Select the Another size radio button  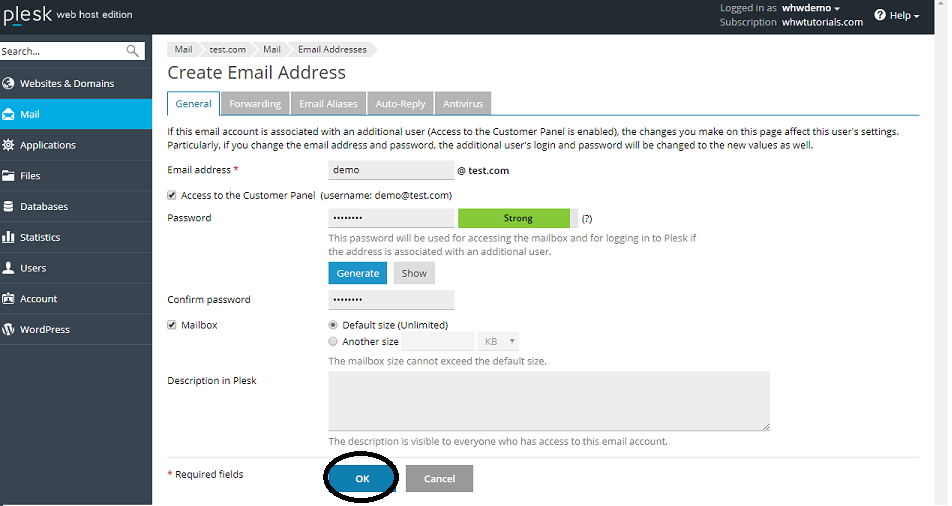pos(333,341)
